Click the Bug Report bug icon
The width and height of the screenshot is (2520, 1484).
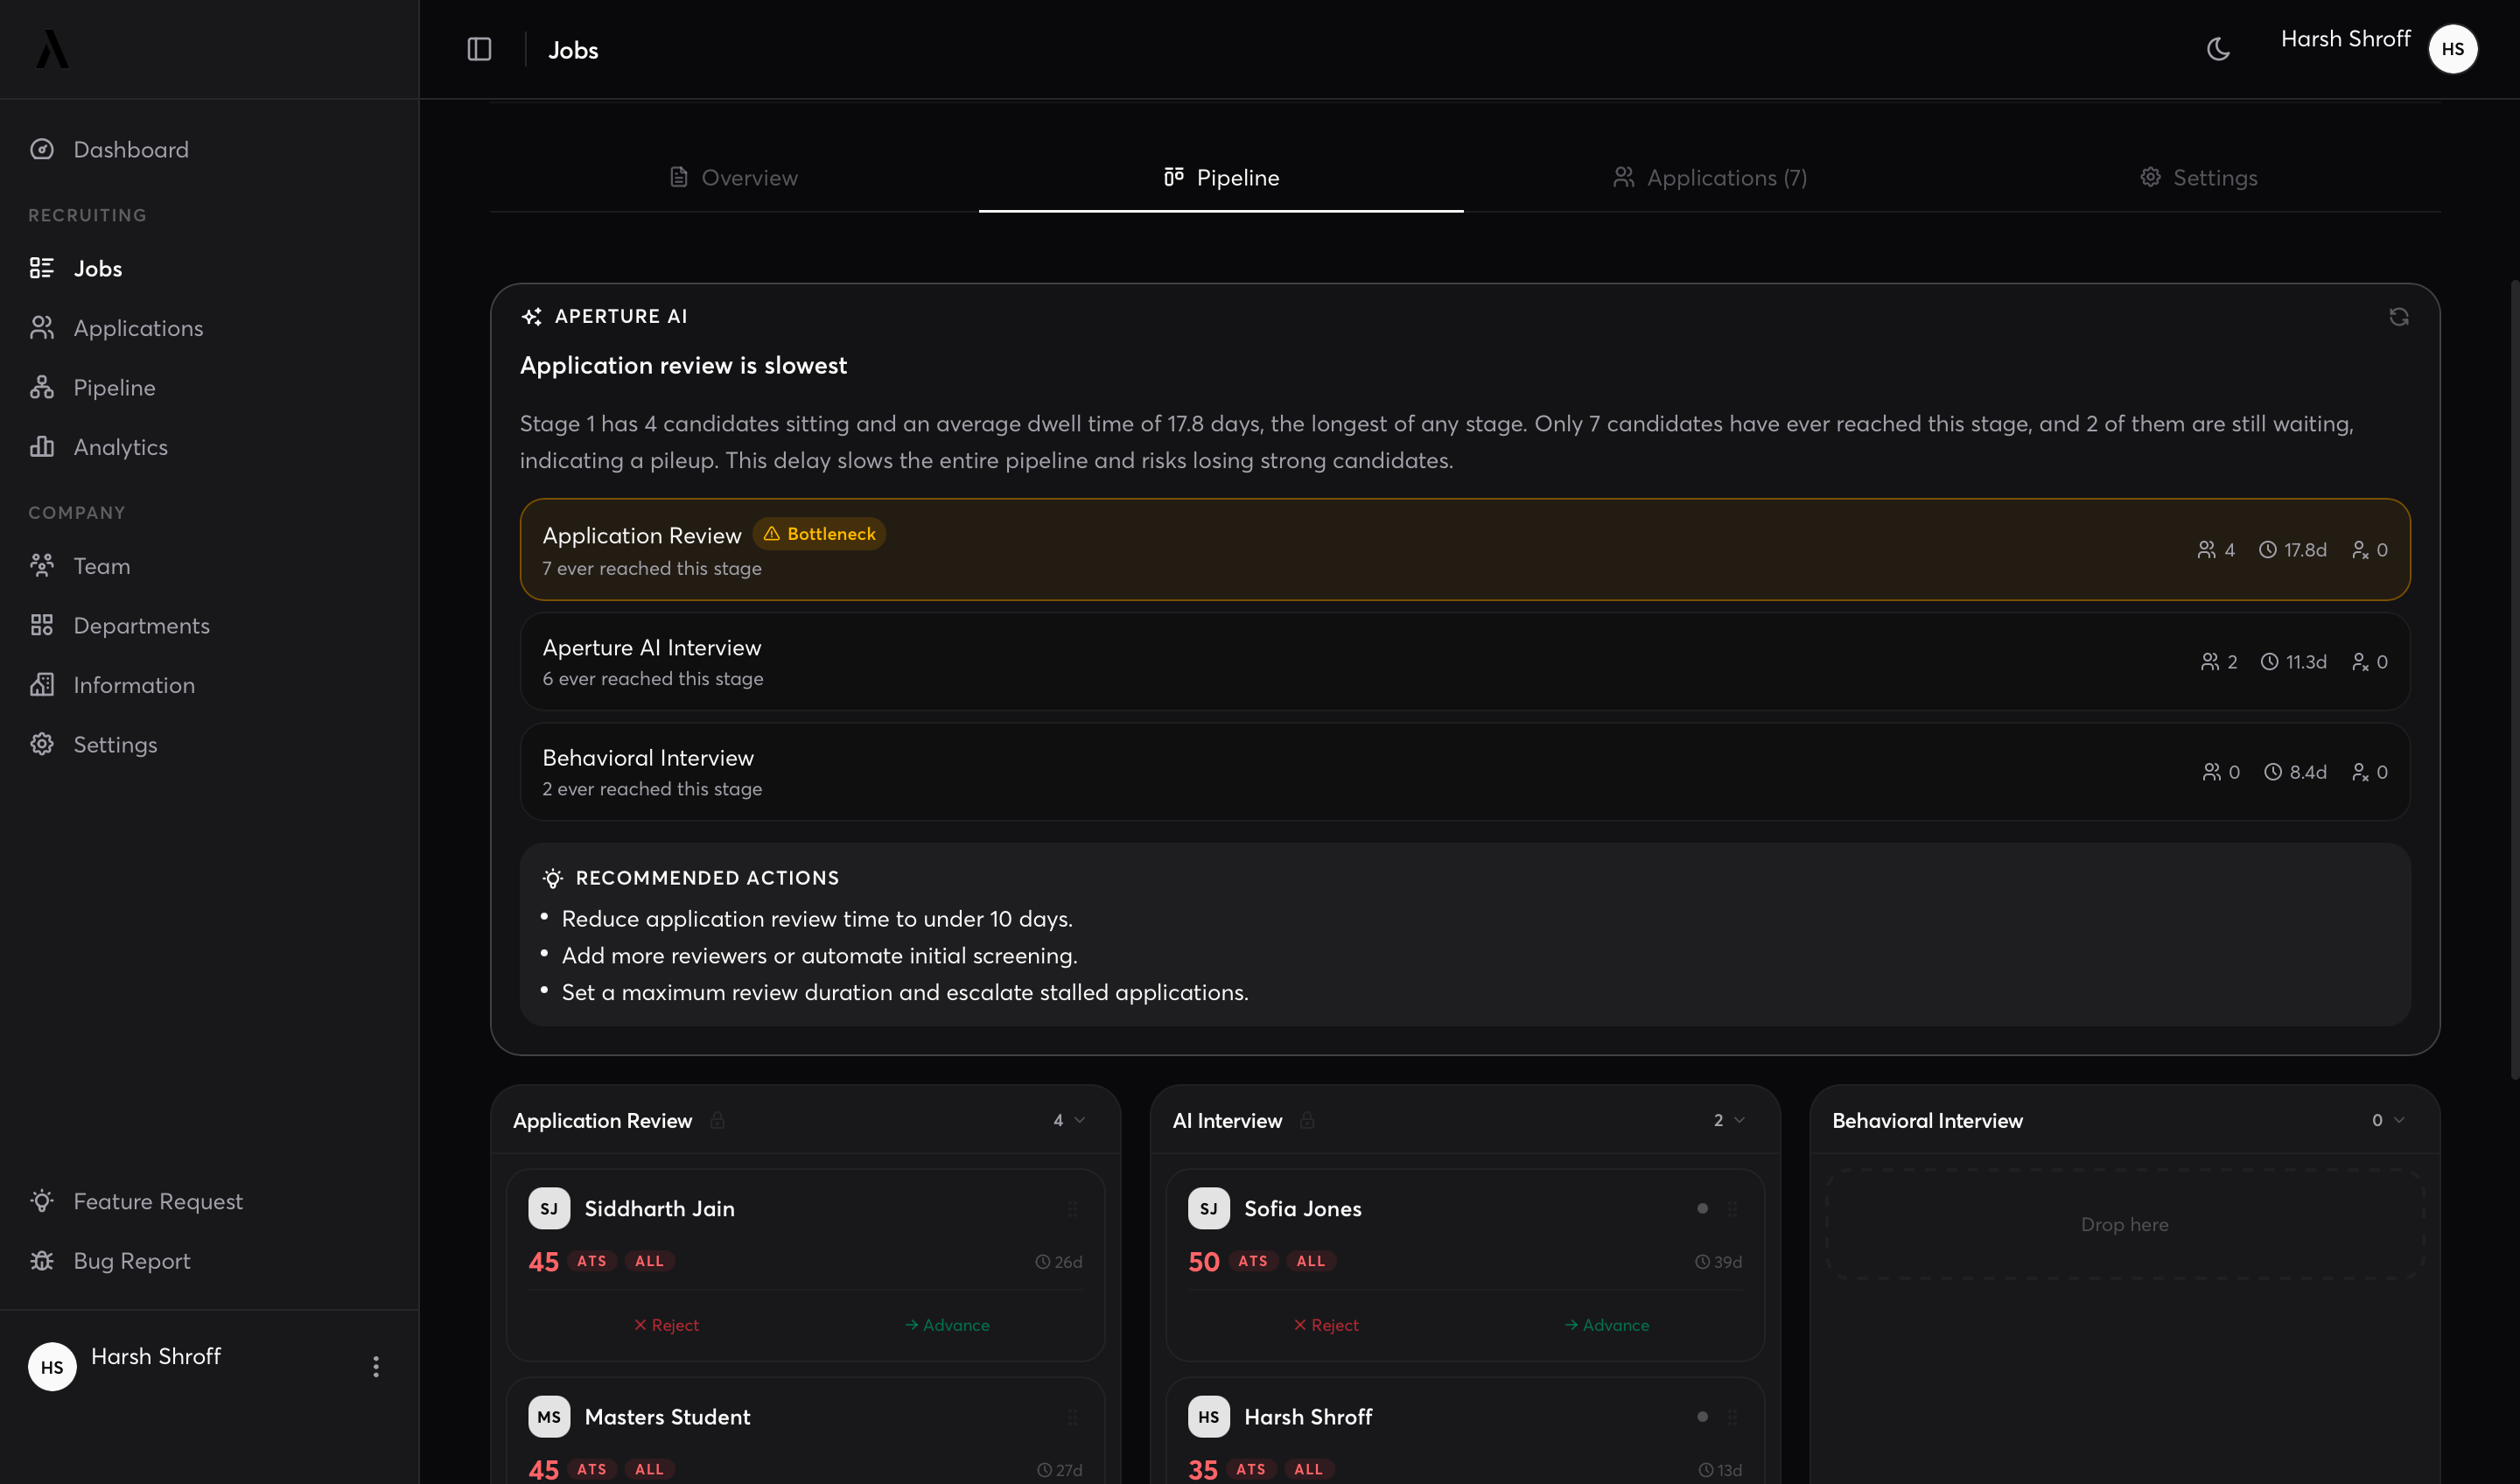pos(41,1261)
